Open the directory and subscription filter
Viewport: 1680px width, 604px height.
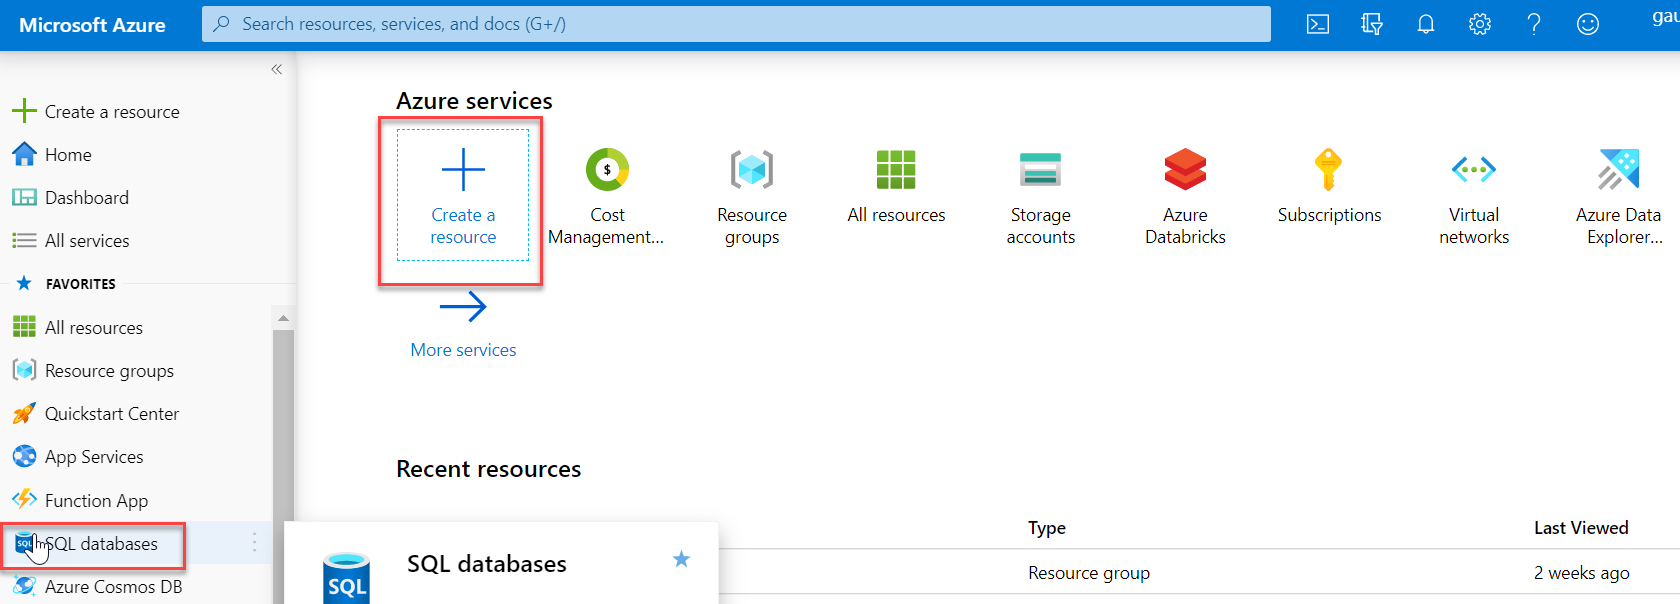click(x=1372, y=24)
